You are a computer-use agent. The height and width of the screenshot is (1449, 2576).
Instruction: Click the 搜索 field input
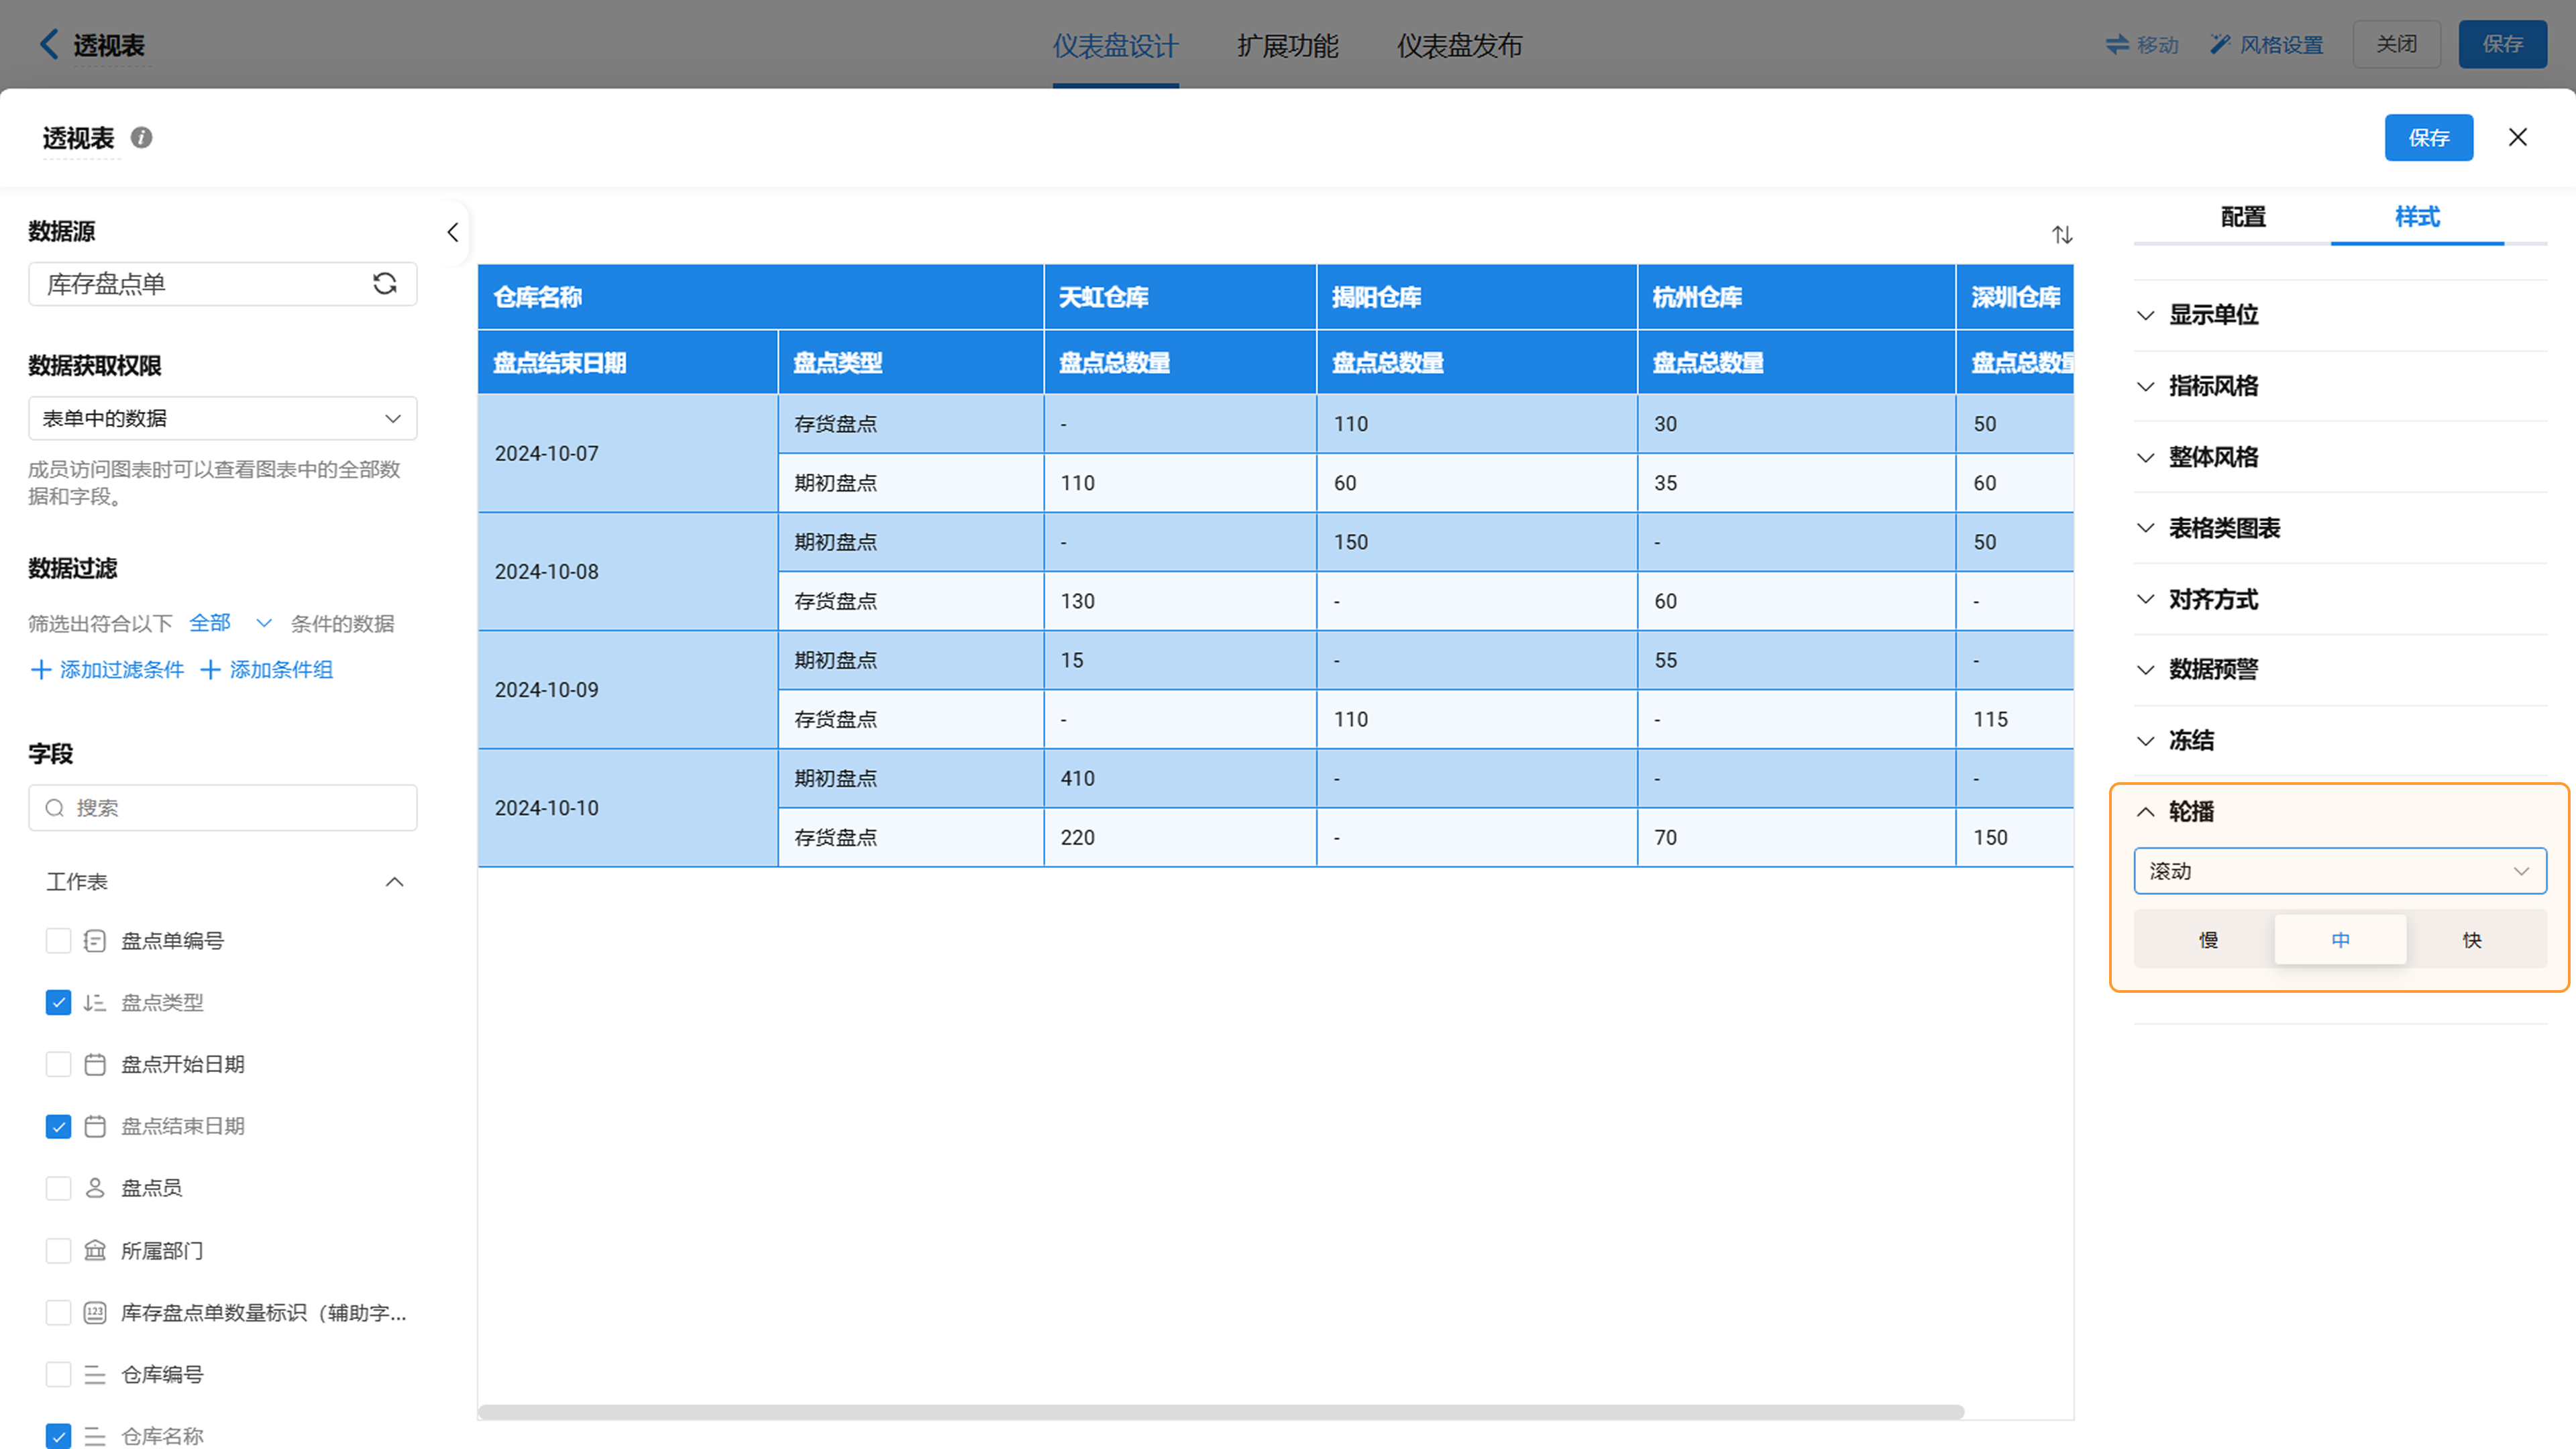223,808
